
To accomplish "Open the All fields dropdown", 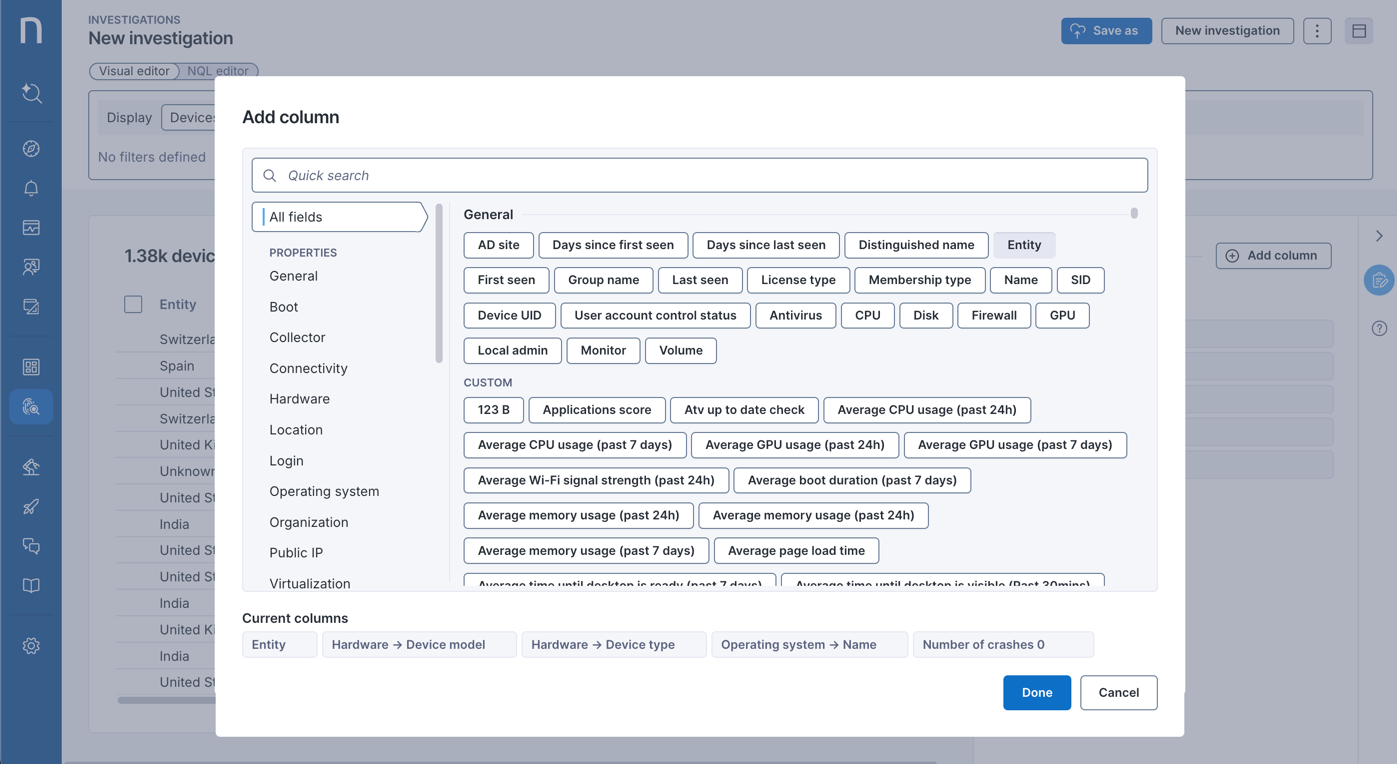I will click(340, 216).
